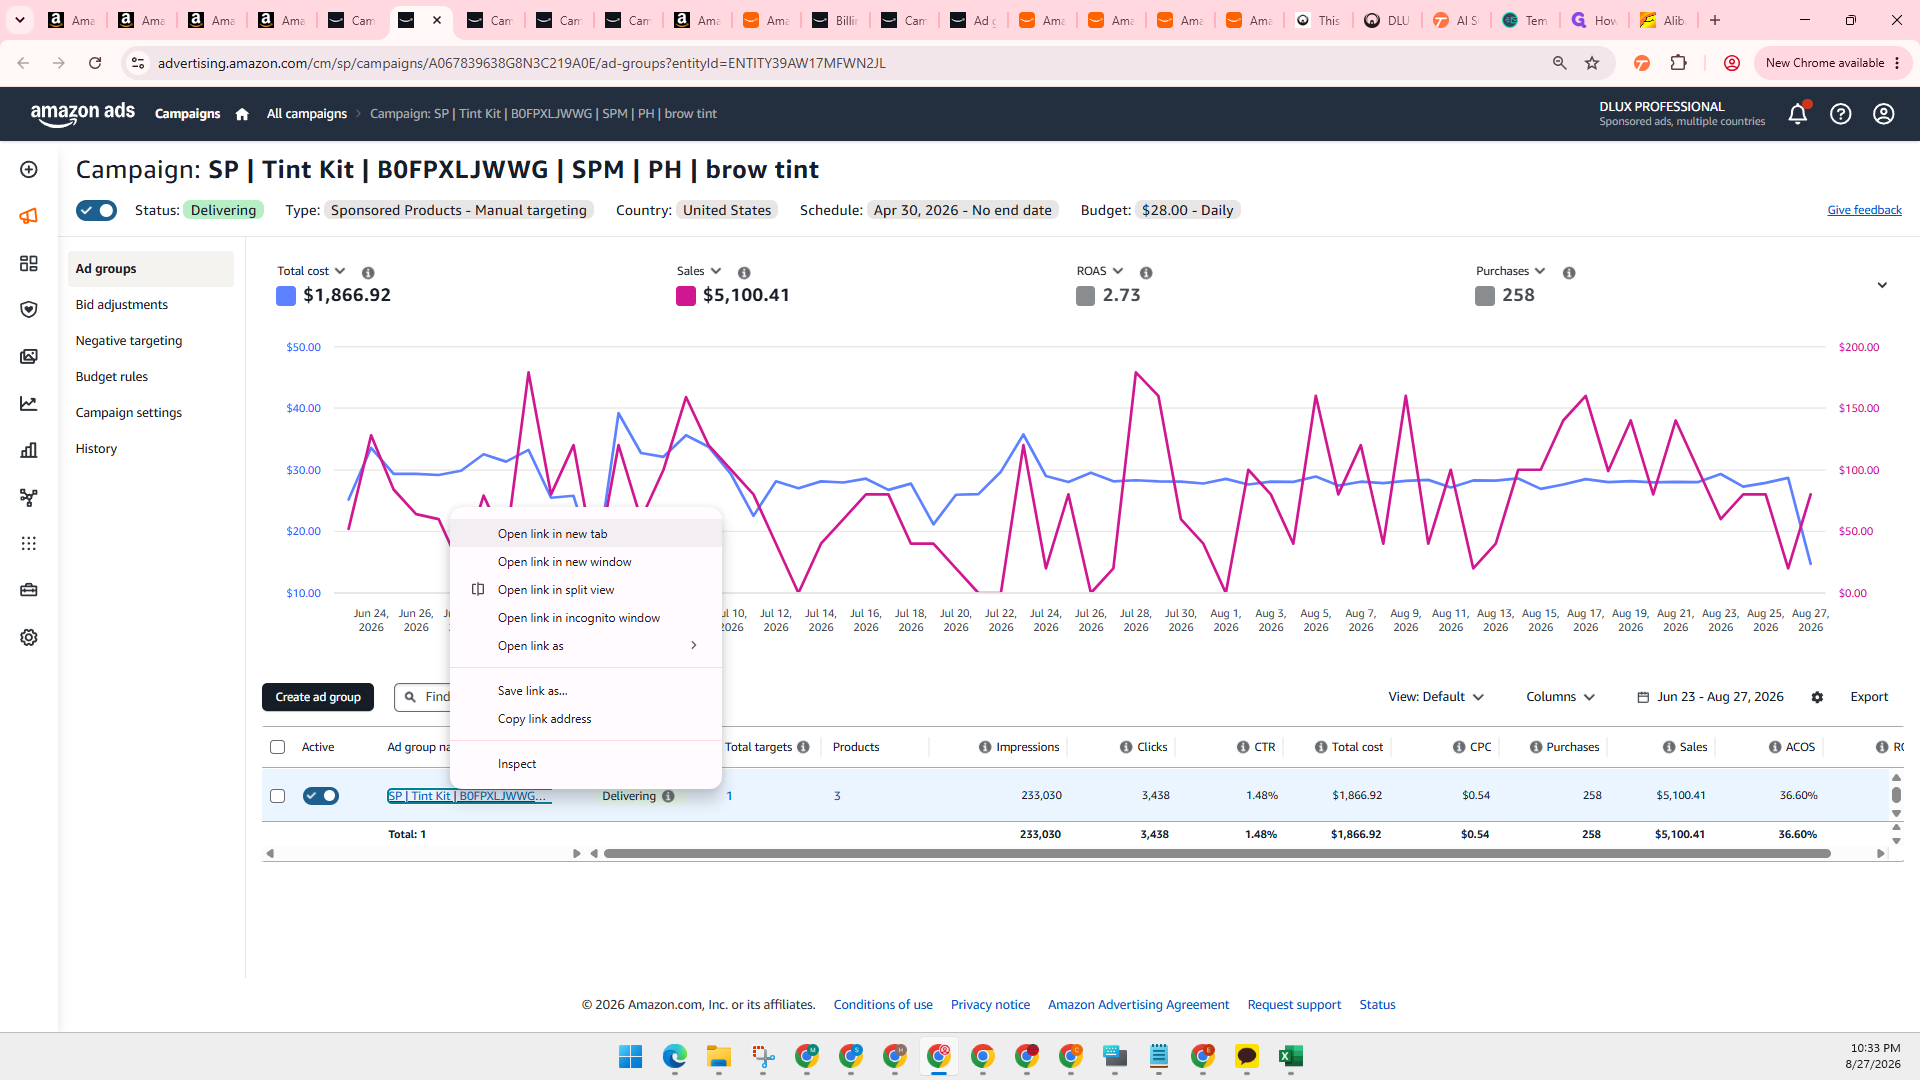Click the table horizontal scrollbar
This screenshot has width=1920, height=1080.
click(1217, 854)
